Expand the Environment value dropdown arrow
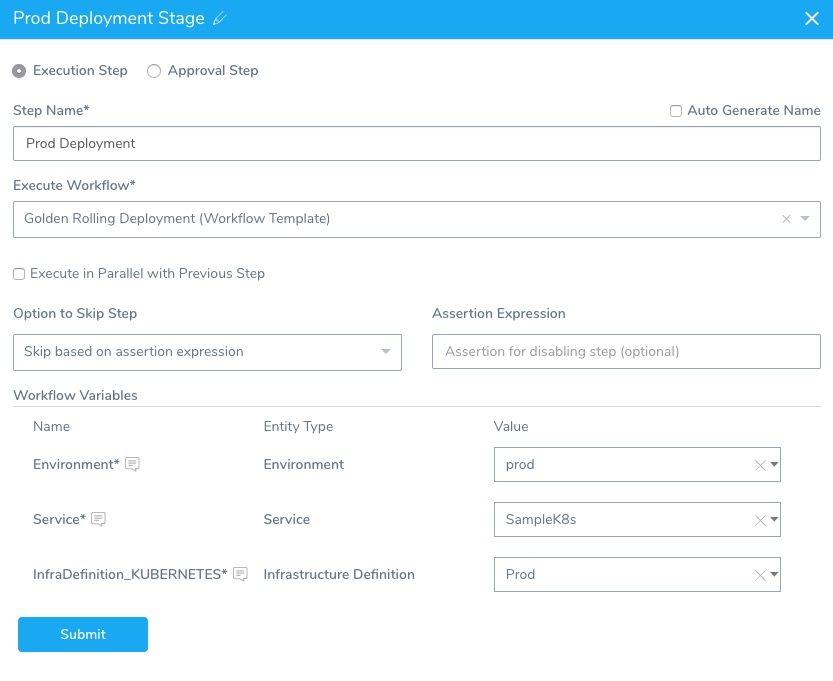This screenshot has height=681, width=833. 774,464
